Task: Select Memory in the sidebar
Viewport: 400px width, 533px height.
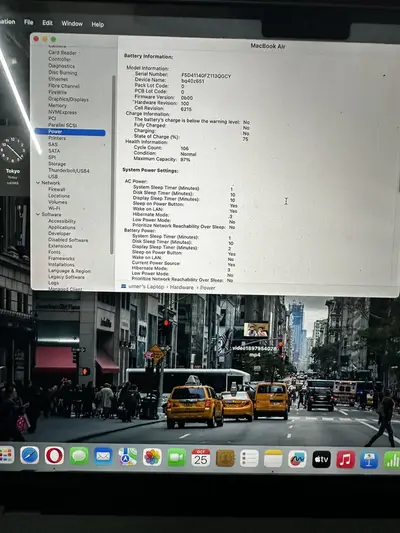Action: point(57,106)
